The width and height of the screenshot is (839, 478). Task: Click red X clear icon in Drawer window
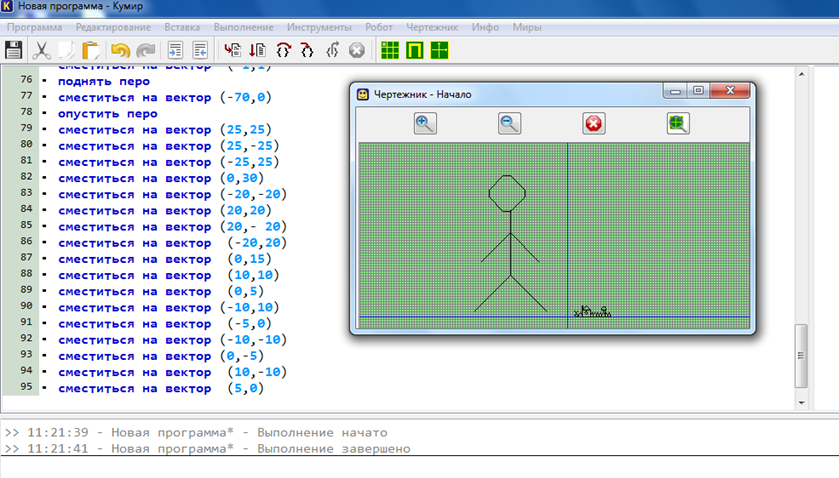pyautogui.click(x=593, y=124)
